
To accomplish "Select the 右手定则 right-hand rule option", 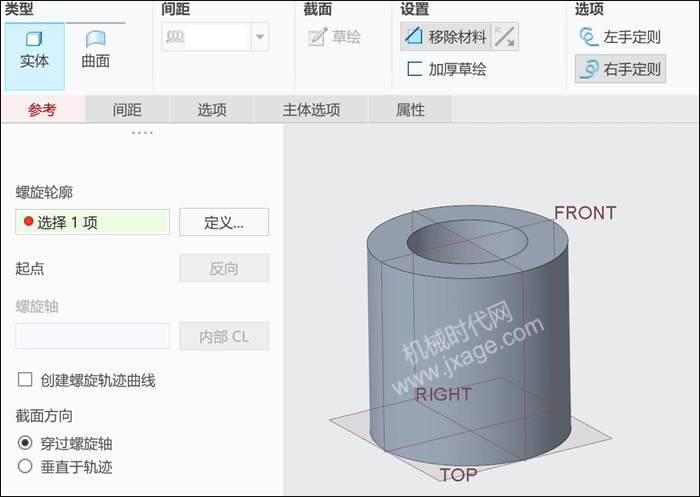I will [x=620, y=69].
